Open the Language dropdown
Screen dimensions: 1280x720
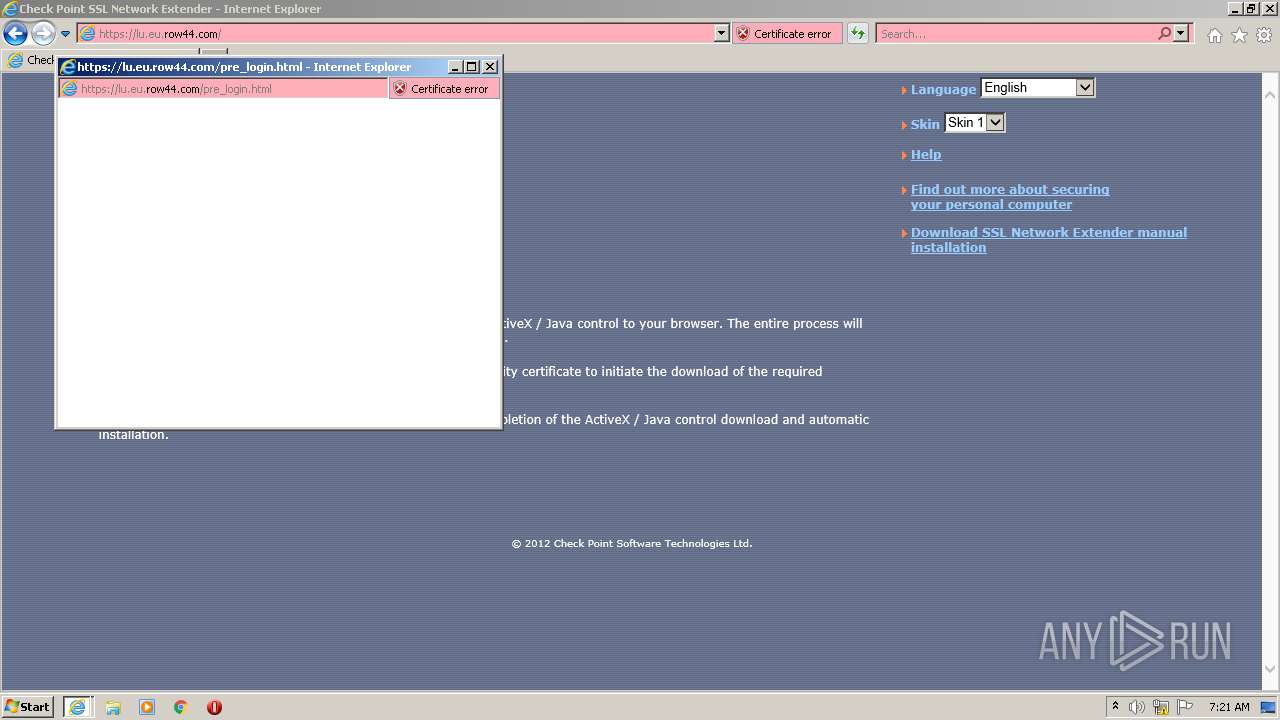[1038, 88]
